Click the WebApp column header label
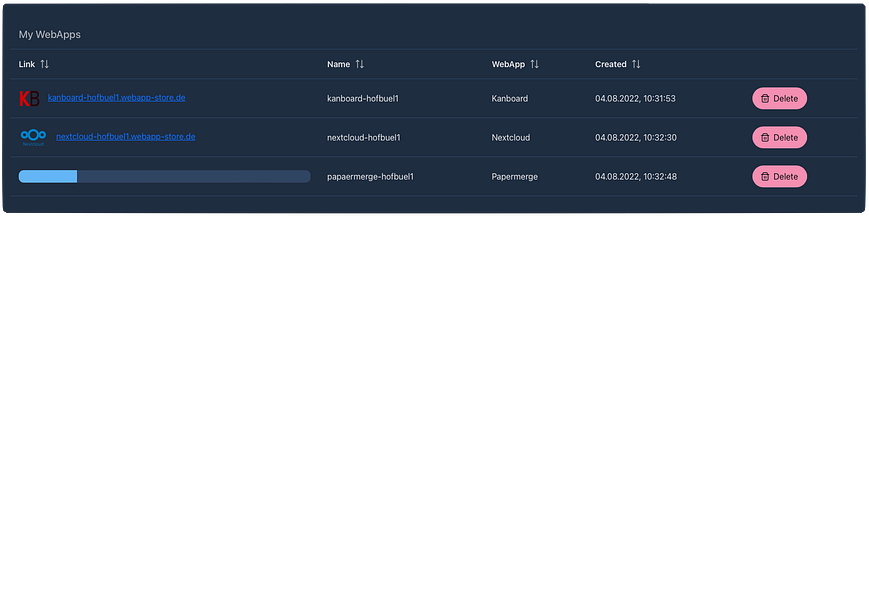This screenshot has height=600, width=869. point(508,64)
